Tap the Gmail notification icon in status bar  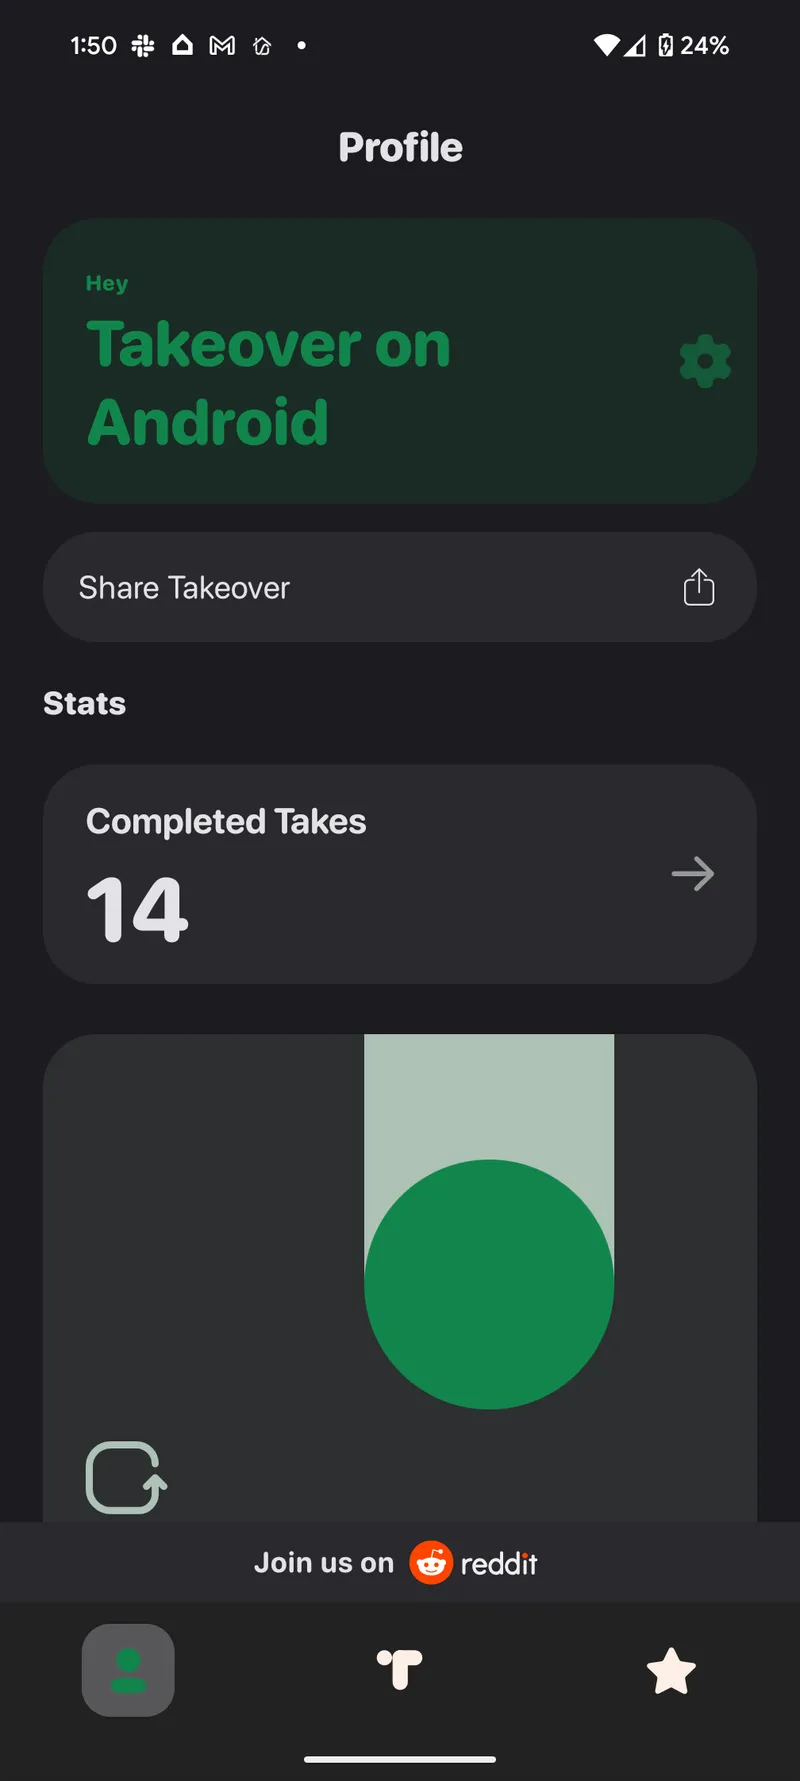[x=222, y=46]
